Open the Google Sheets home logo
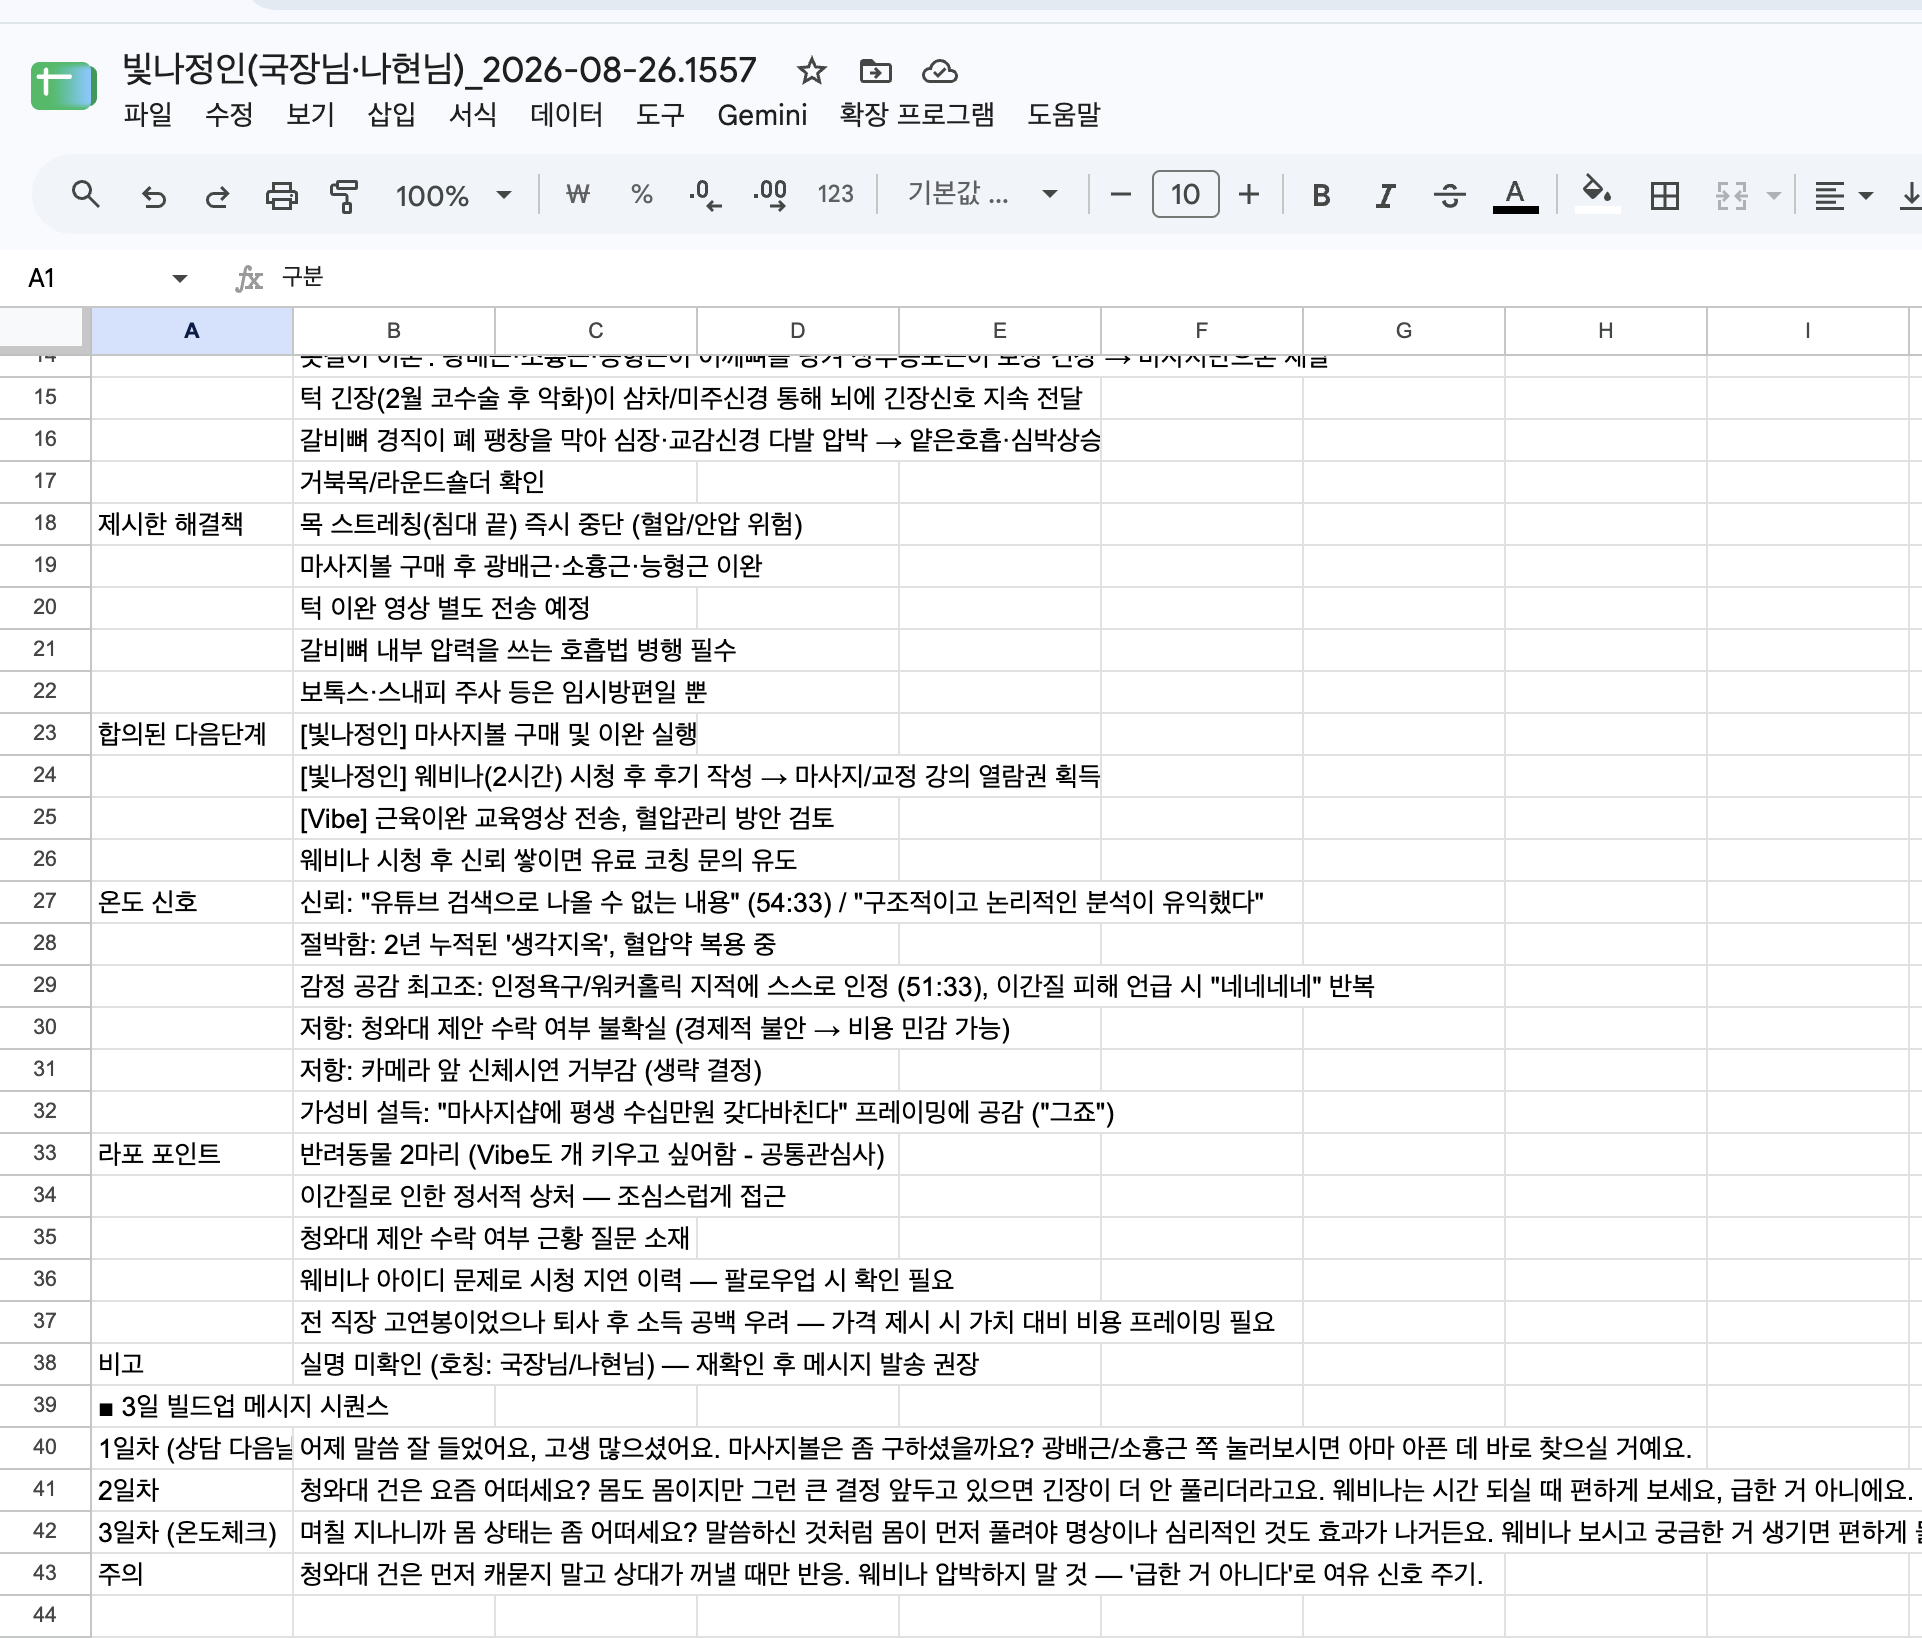Viewport: 1922px width, 1638px height. 63,86
